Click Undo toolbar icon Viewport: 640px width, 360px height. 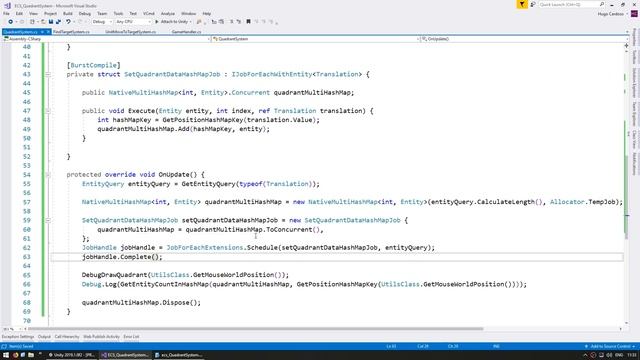tap(68, 22)
